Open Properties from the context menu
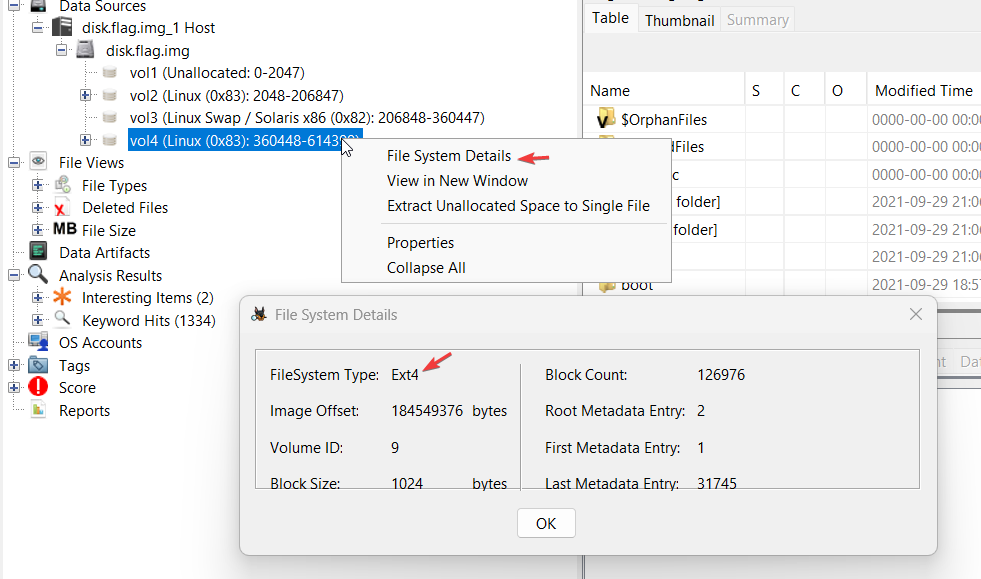 pos(420,243)
